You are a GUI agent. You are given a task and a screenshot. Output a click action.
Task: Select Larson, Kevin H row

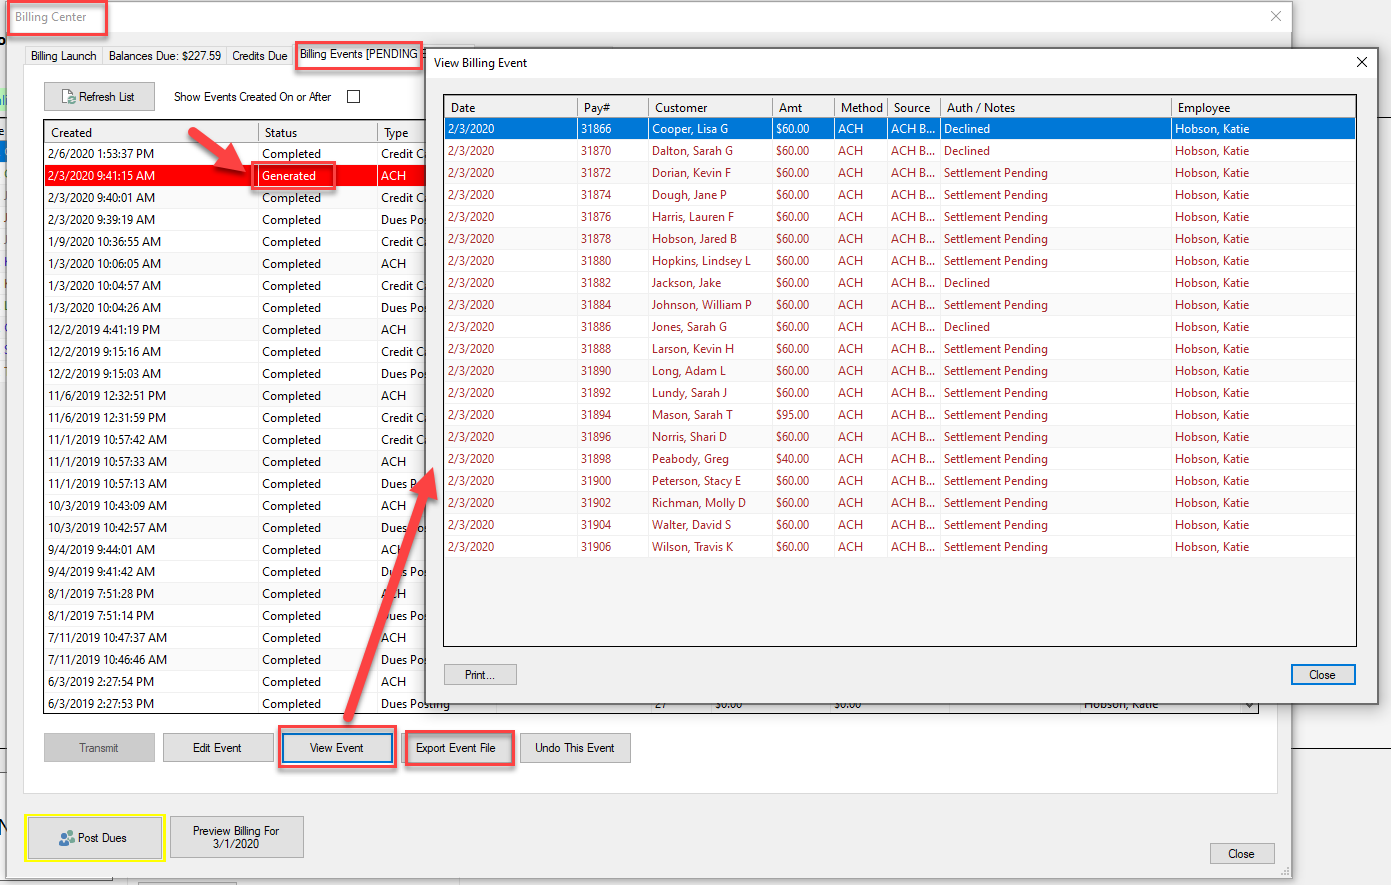900,349
